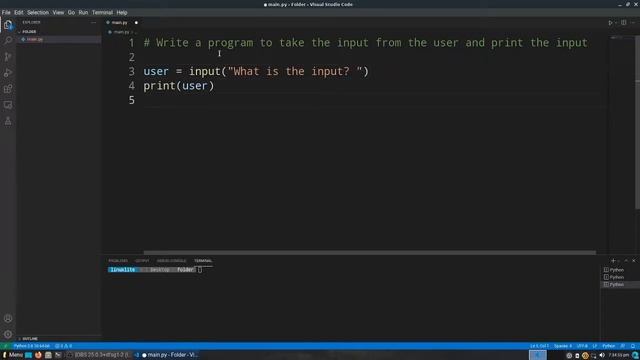Open the Source Control view
The width and height of the screenshot is (640, 360).
coord(8,57)
